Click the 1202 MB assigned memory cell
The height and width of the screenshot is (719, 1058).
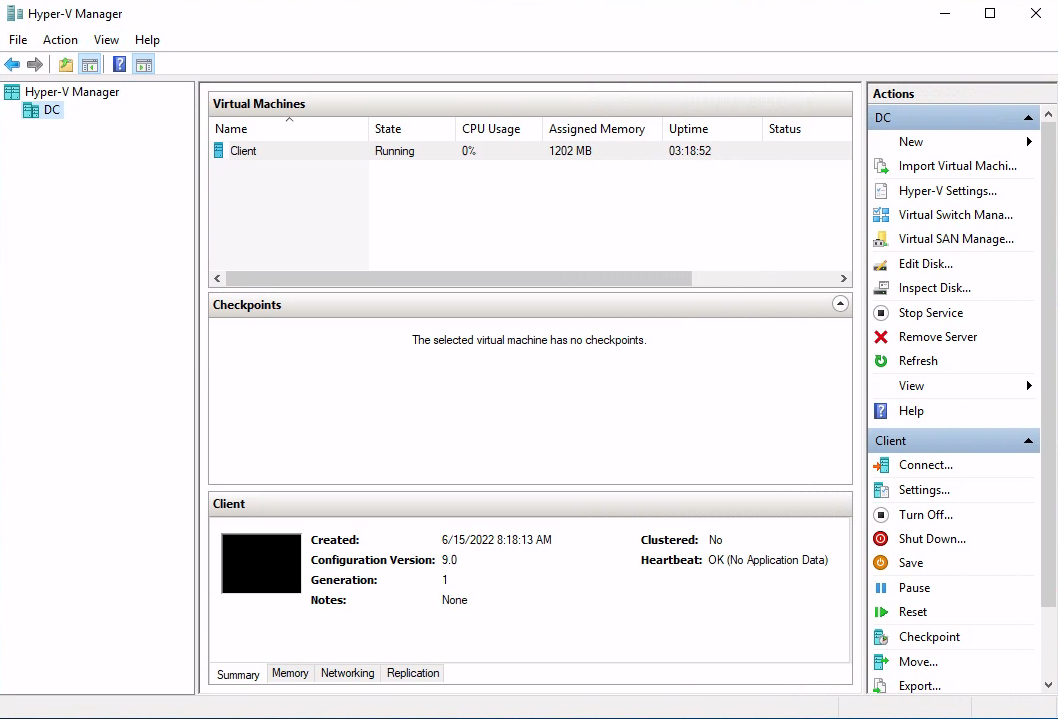click(570, 151)
